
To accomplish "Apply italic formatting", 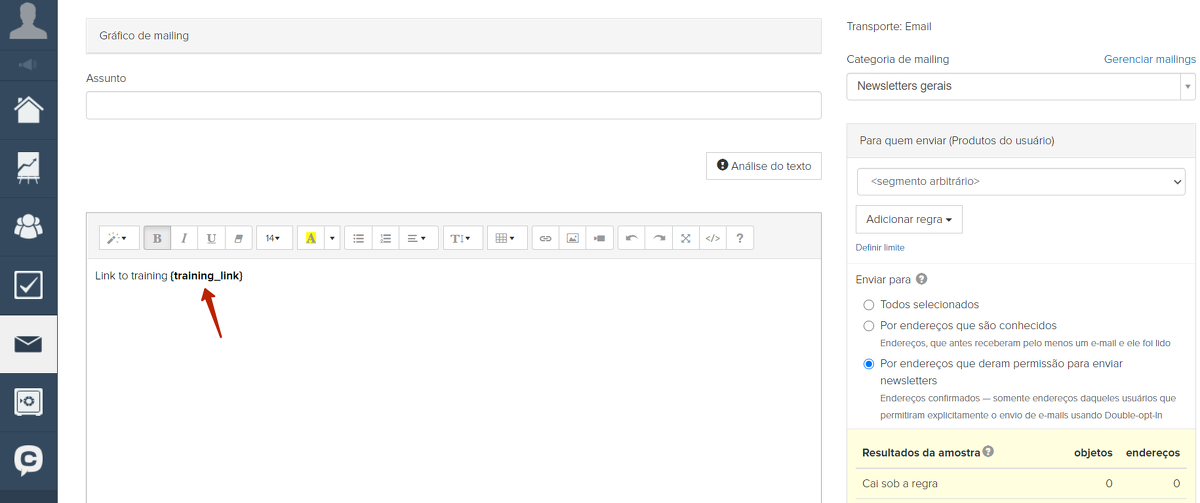I will coord(184,238).
